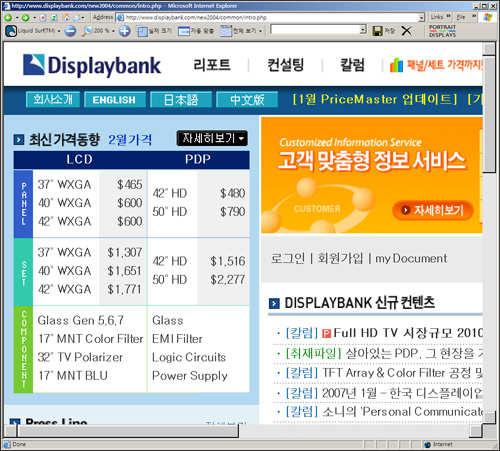Screen dimensions: 500x451
Task: Click the black 자세히보기 button in price panel
Action: pos(212,138)
